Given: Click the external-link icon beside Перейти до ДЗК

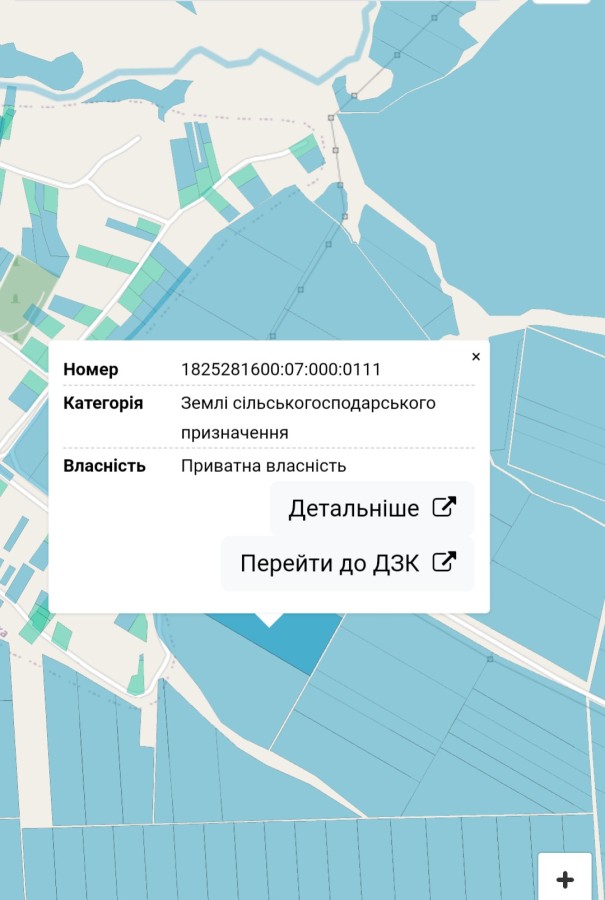Looking at the screenshot, I should click(x=443, y=562).
